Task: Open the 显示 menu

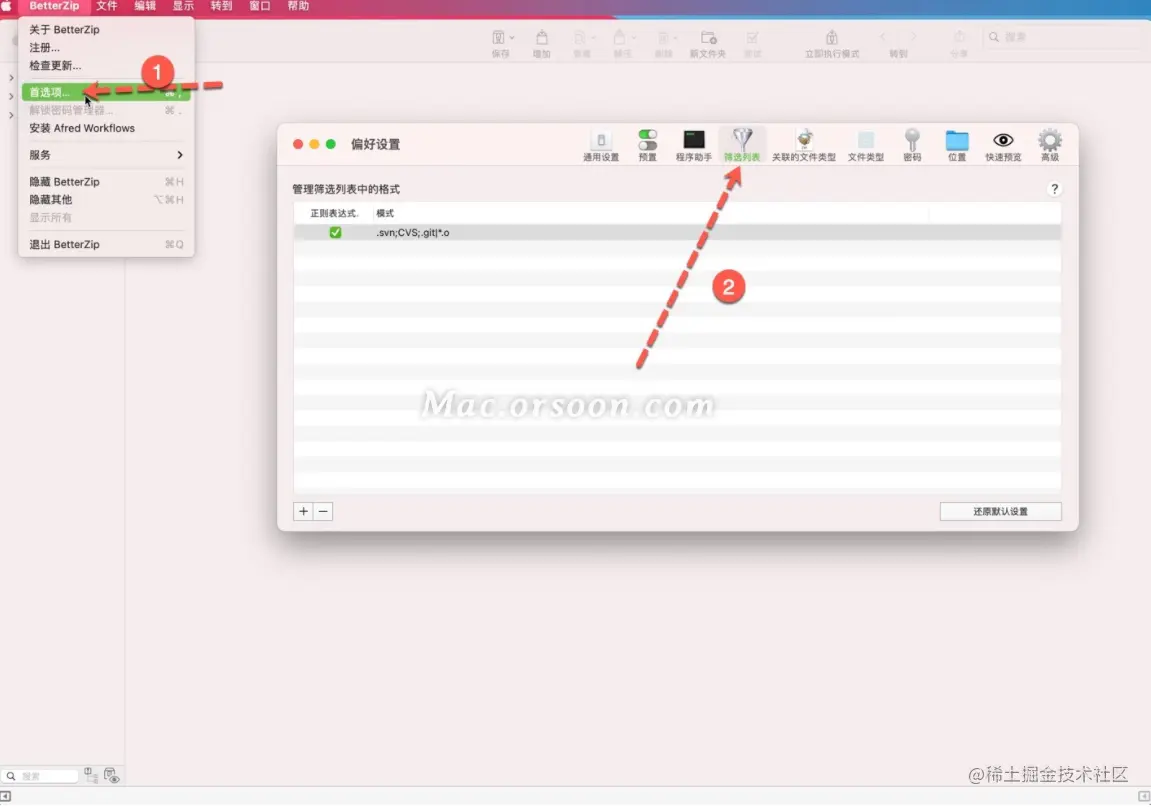Action: pyautogui.click(x=183, y=6)
